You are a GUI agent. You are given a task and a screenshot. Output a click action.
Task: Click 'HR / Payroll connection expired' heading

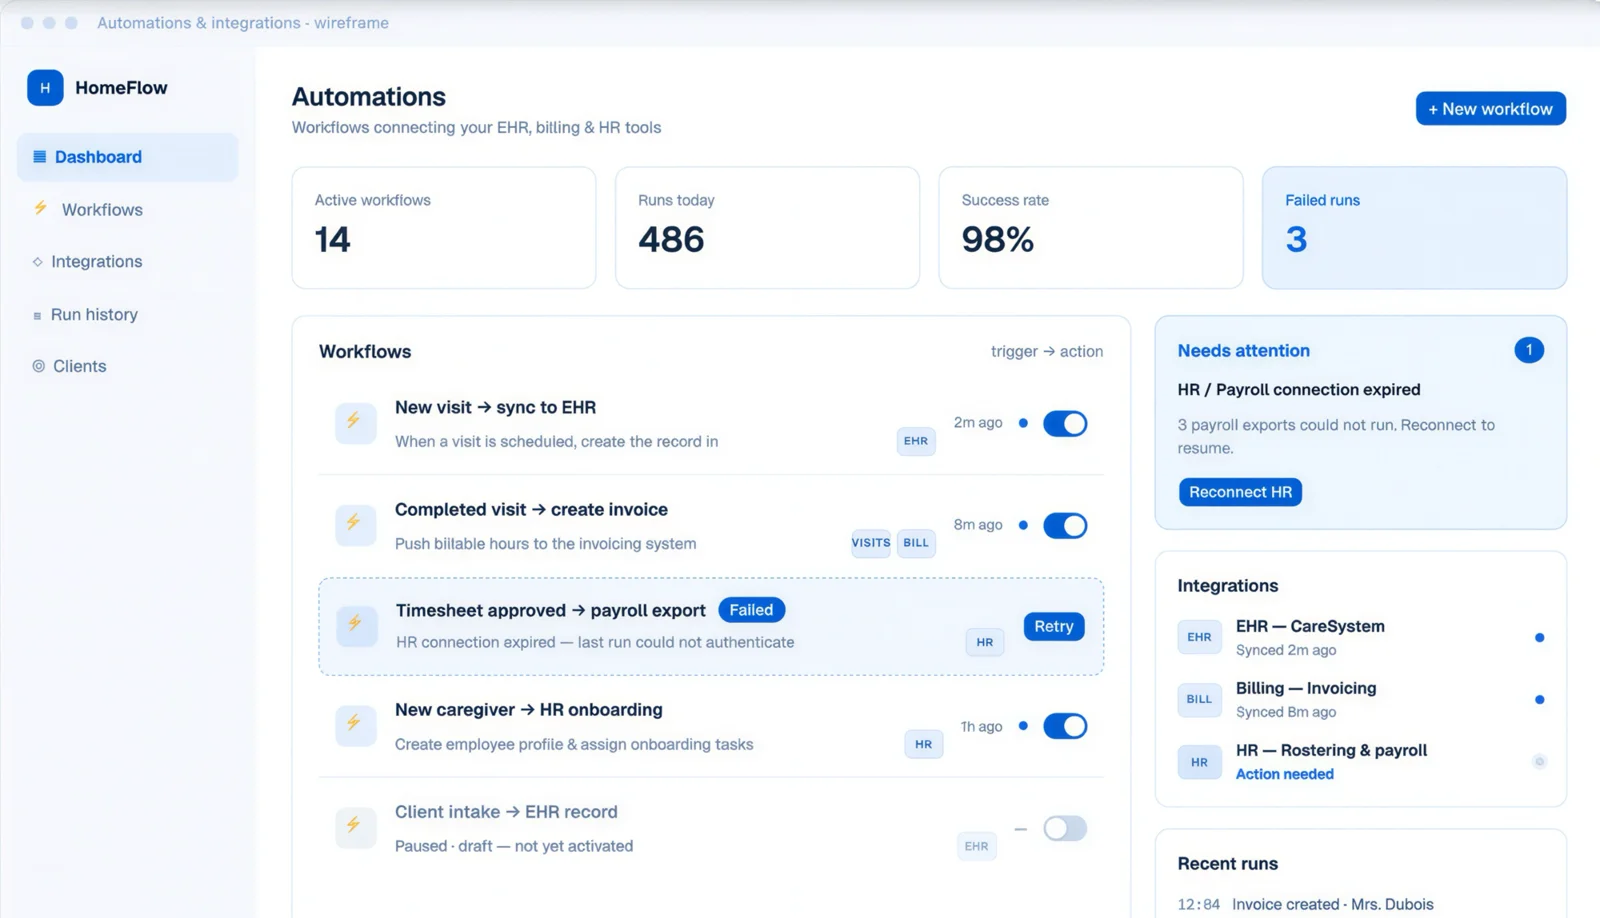[x=1298, y=390]
